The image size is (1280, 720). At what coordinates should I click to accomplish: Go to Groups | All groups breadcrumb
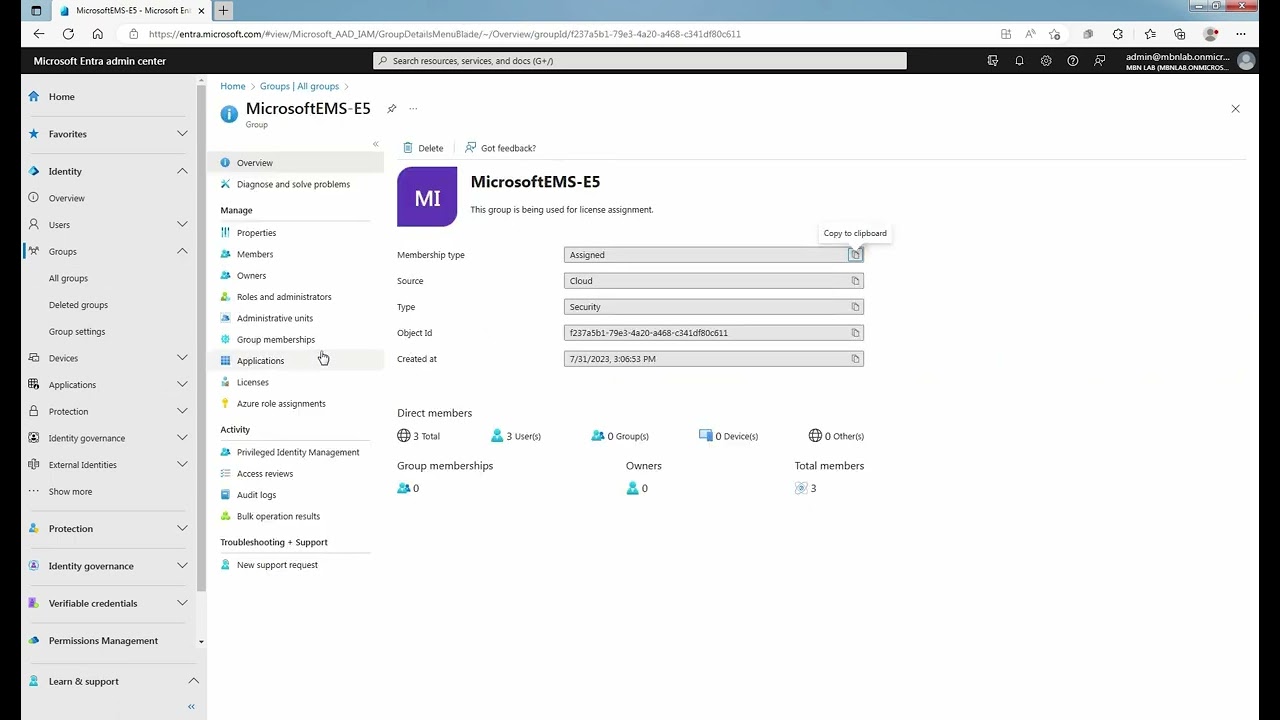point(299,87)
